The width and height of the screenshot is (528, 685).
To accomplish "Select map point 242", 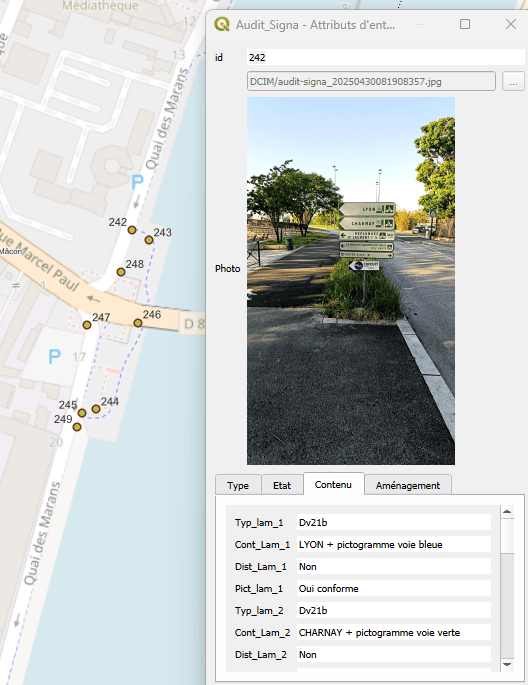I will [x=132, y=230].
